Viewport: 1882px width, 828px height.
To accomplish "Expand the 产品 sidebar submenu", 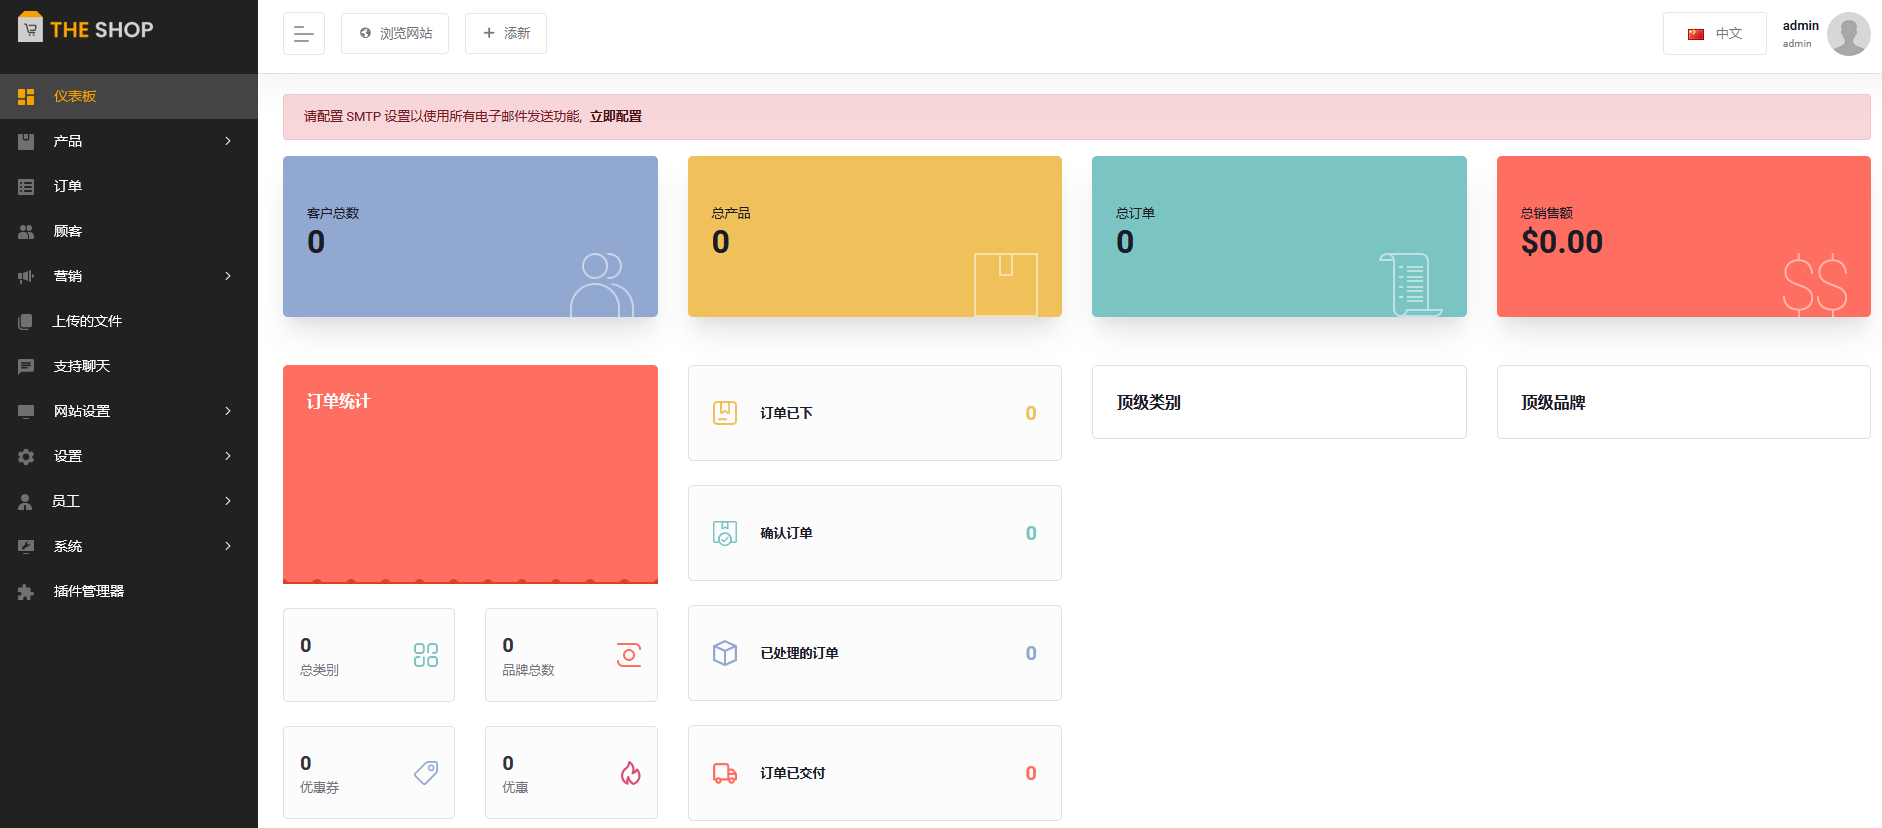I will (x=228, y=141).
